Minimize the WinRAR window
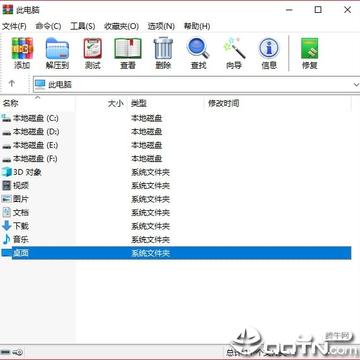The height and width of the screenshot is (360, 360). pos(289,10)
